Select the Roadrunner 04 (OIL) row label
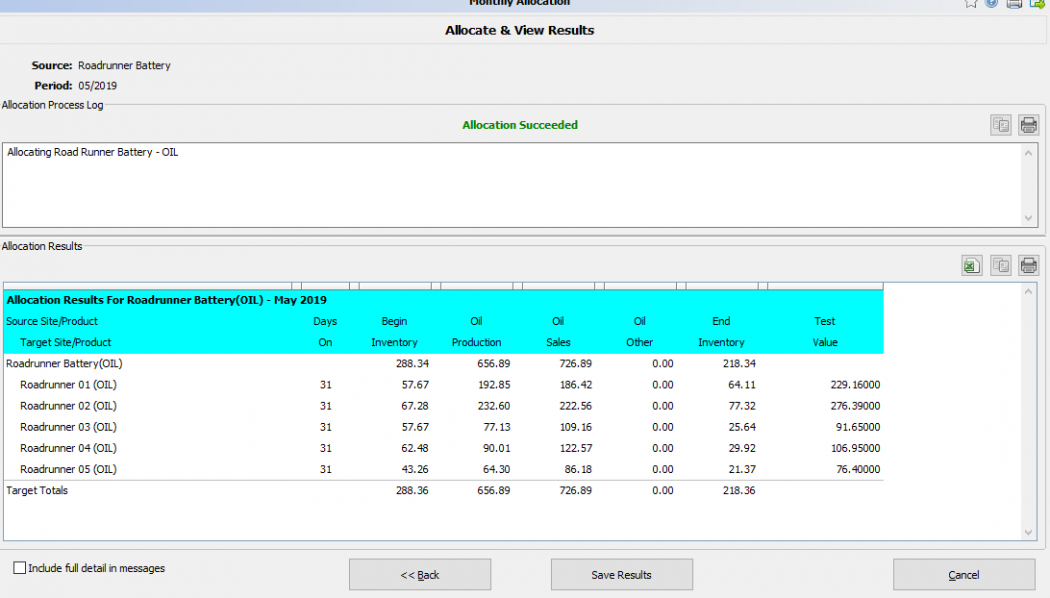Image resolution: width=1050 pixels, height=598 pixels. (68, 448)
